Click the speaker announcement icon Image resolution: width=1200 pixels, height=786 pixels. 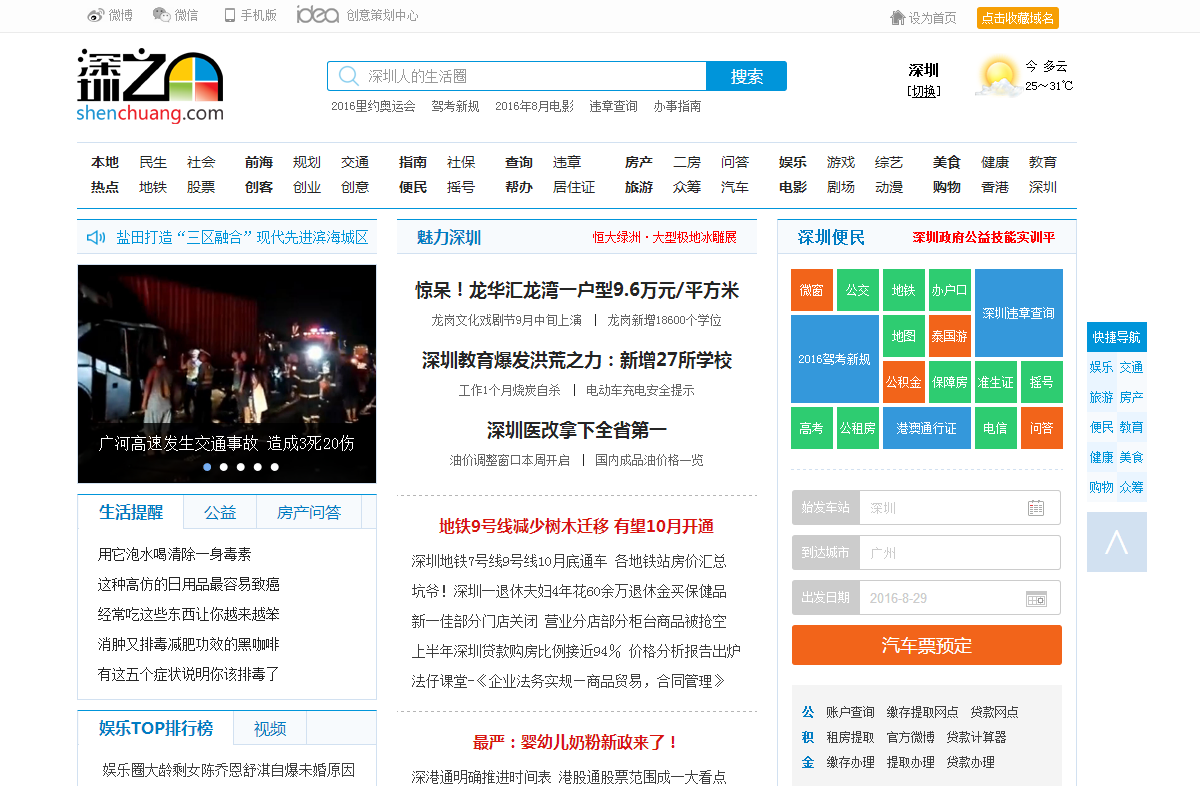(96, 237)
